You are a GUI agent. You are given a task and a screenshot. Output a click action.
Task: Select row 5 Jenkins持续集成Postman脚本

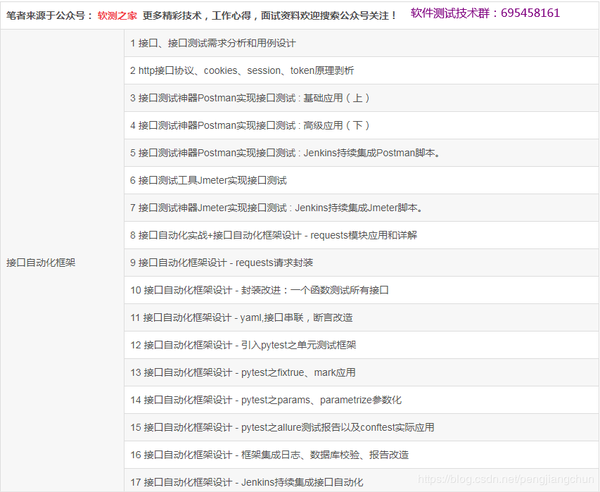(x=362, y=153)
